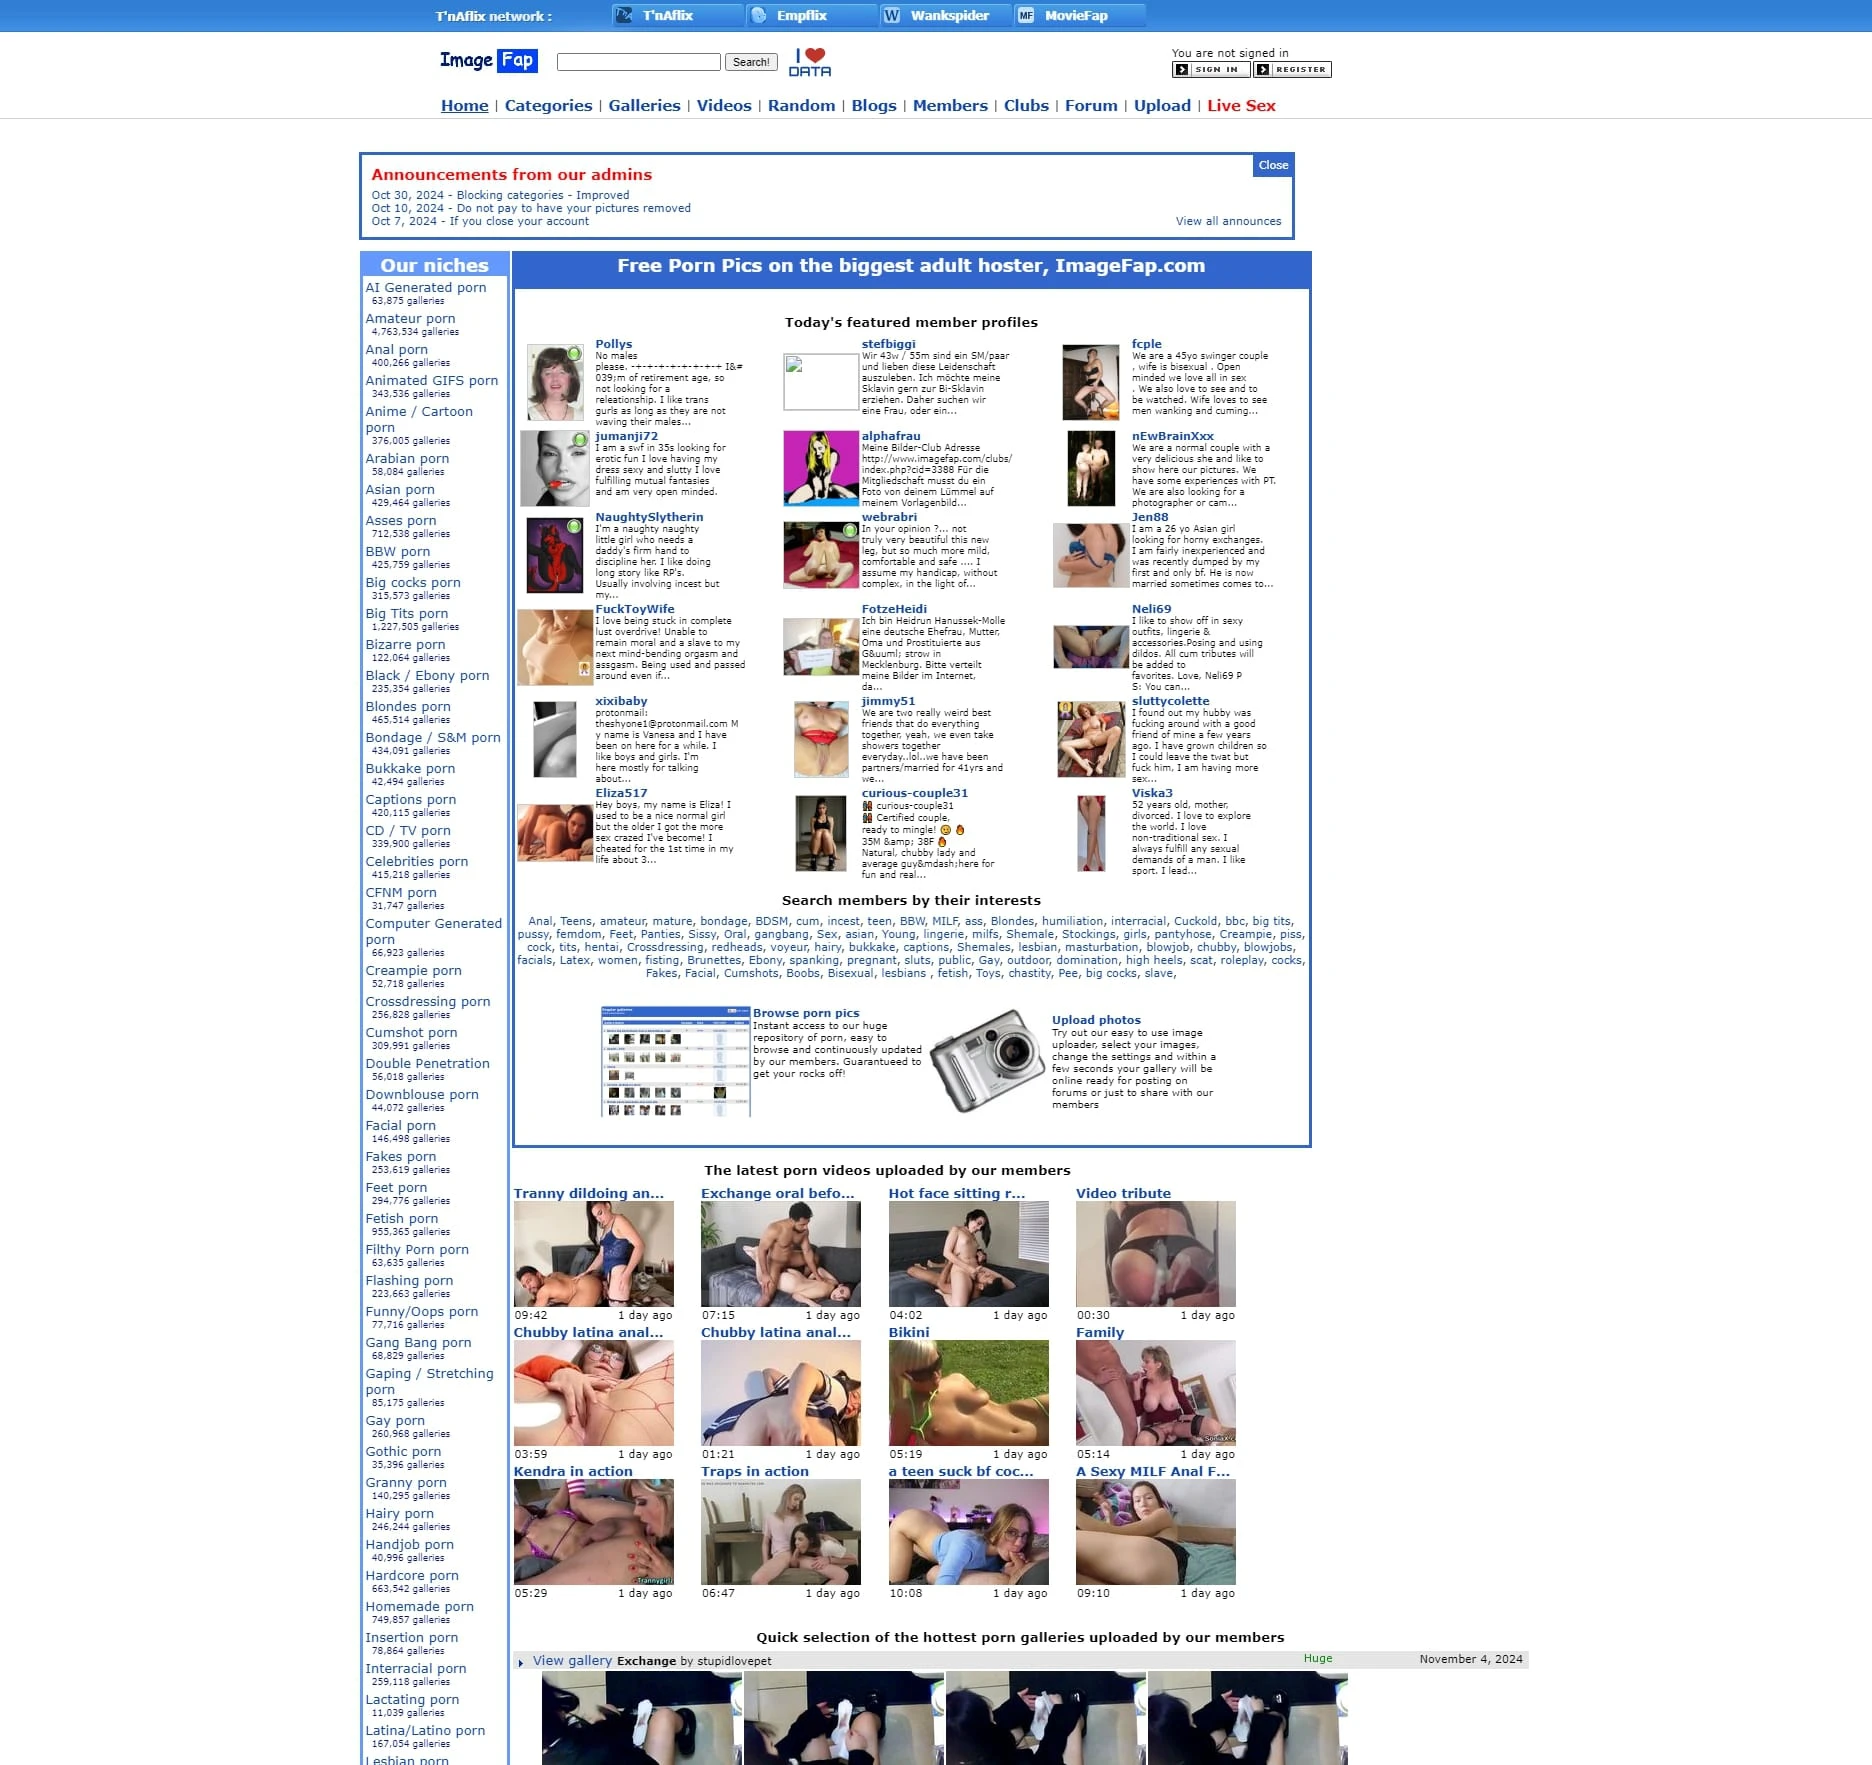The height and width of the screenshot is (1765, 1872).
Task: Open T'nAflix from the network bar
Action: (667, 15)
